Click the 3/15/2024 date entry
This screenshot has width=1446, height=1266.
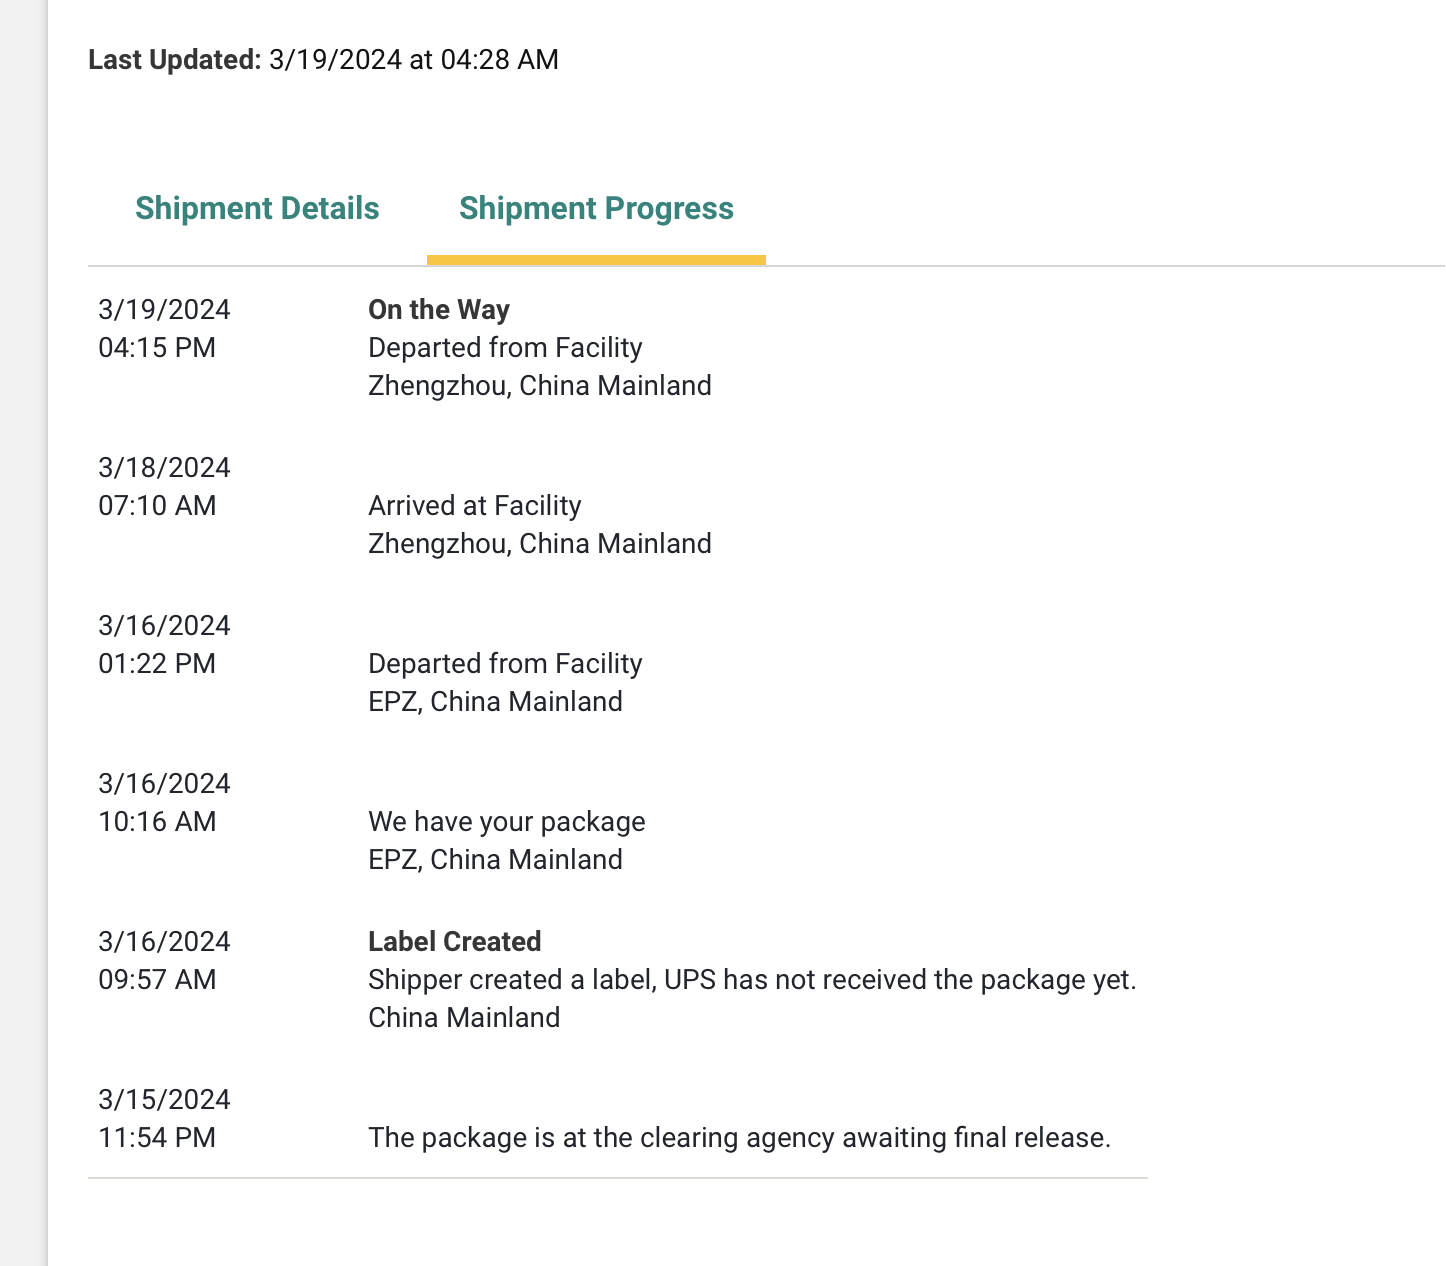click(164, 1100)
